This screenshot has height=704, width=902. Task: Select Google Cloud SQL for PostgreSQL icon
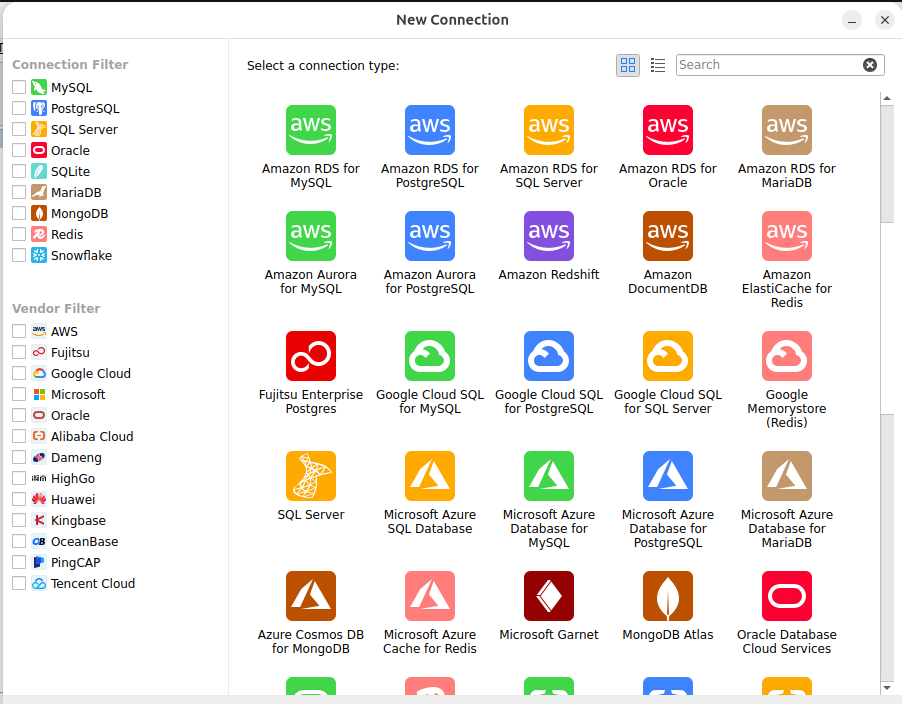(x=548, y=356)
